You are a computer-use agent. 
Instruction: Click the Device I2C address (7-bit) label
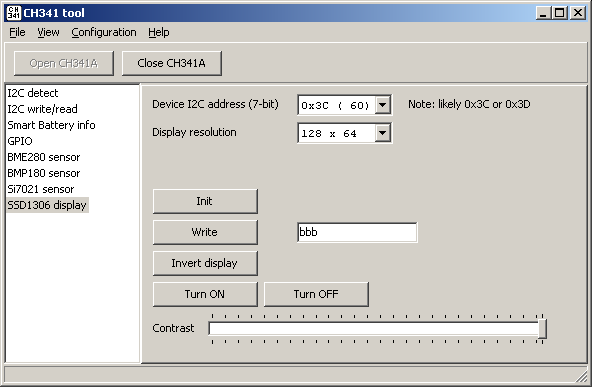tap(215, 104)
